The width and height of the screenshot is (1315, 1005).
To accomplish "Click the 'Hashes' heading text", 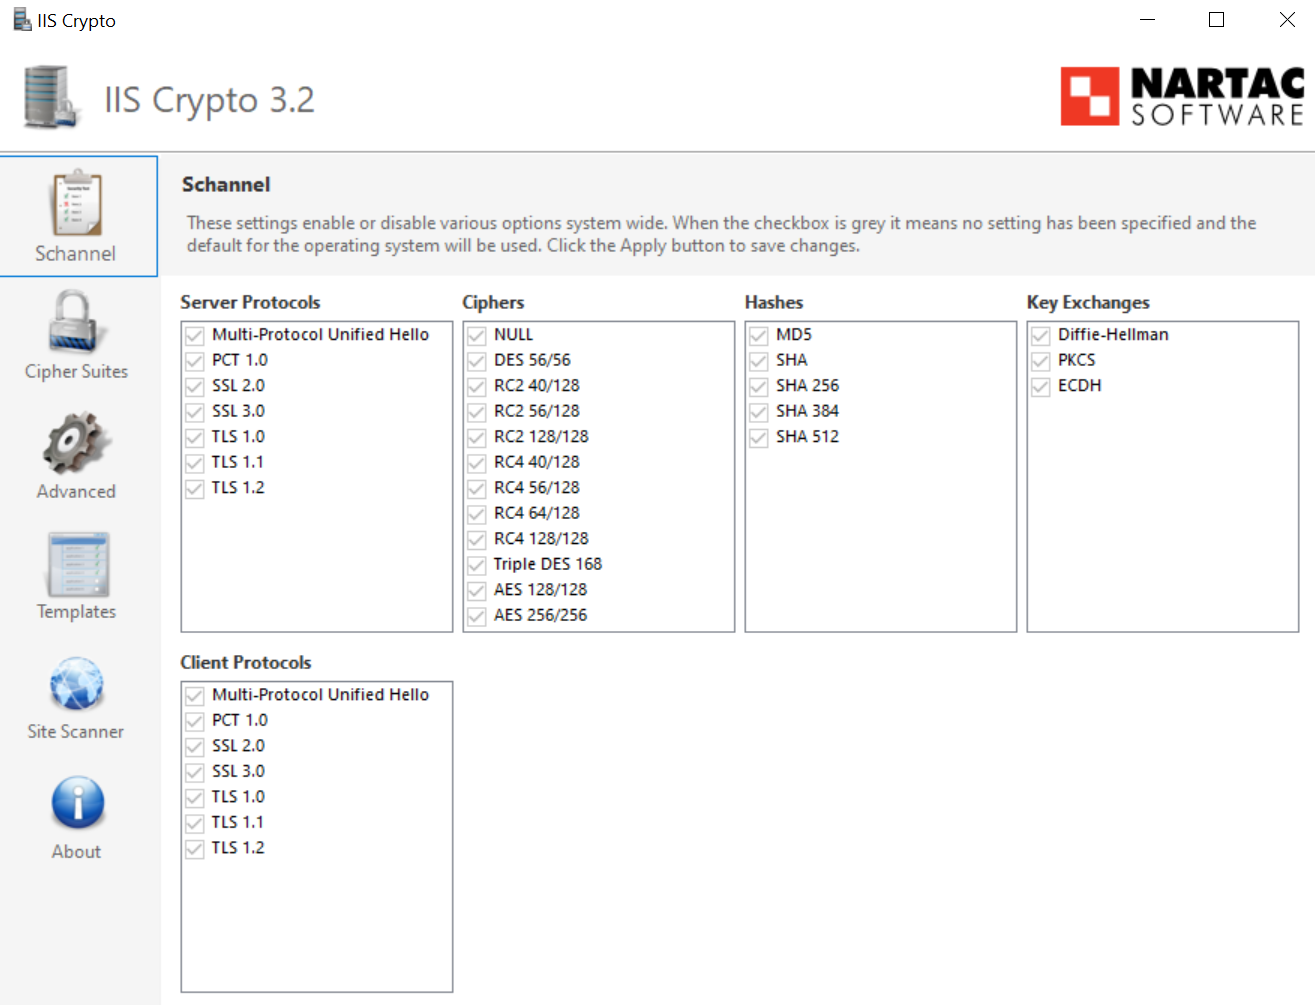I will 774,302.
